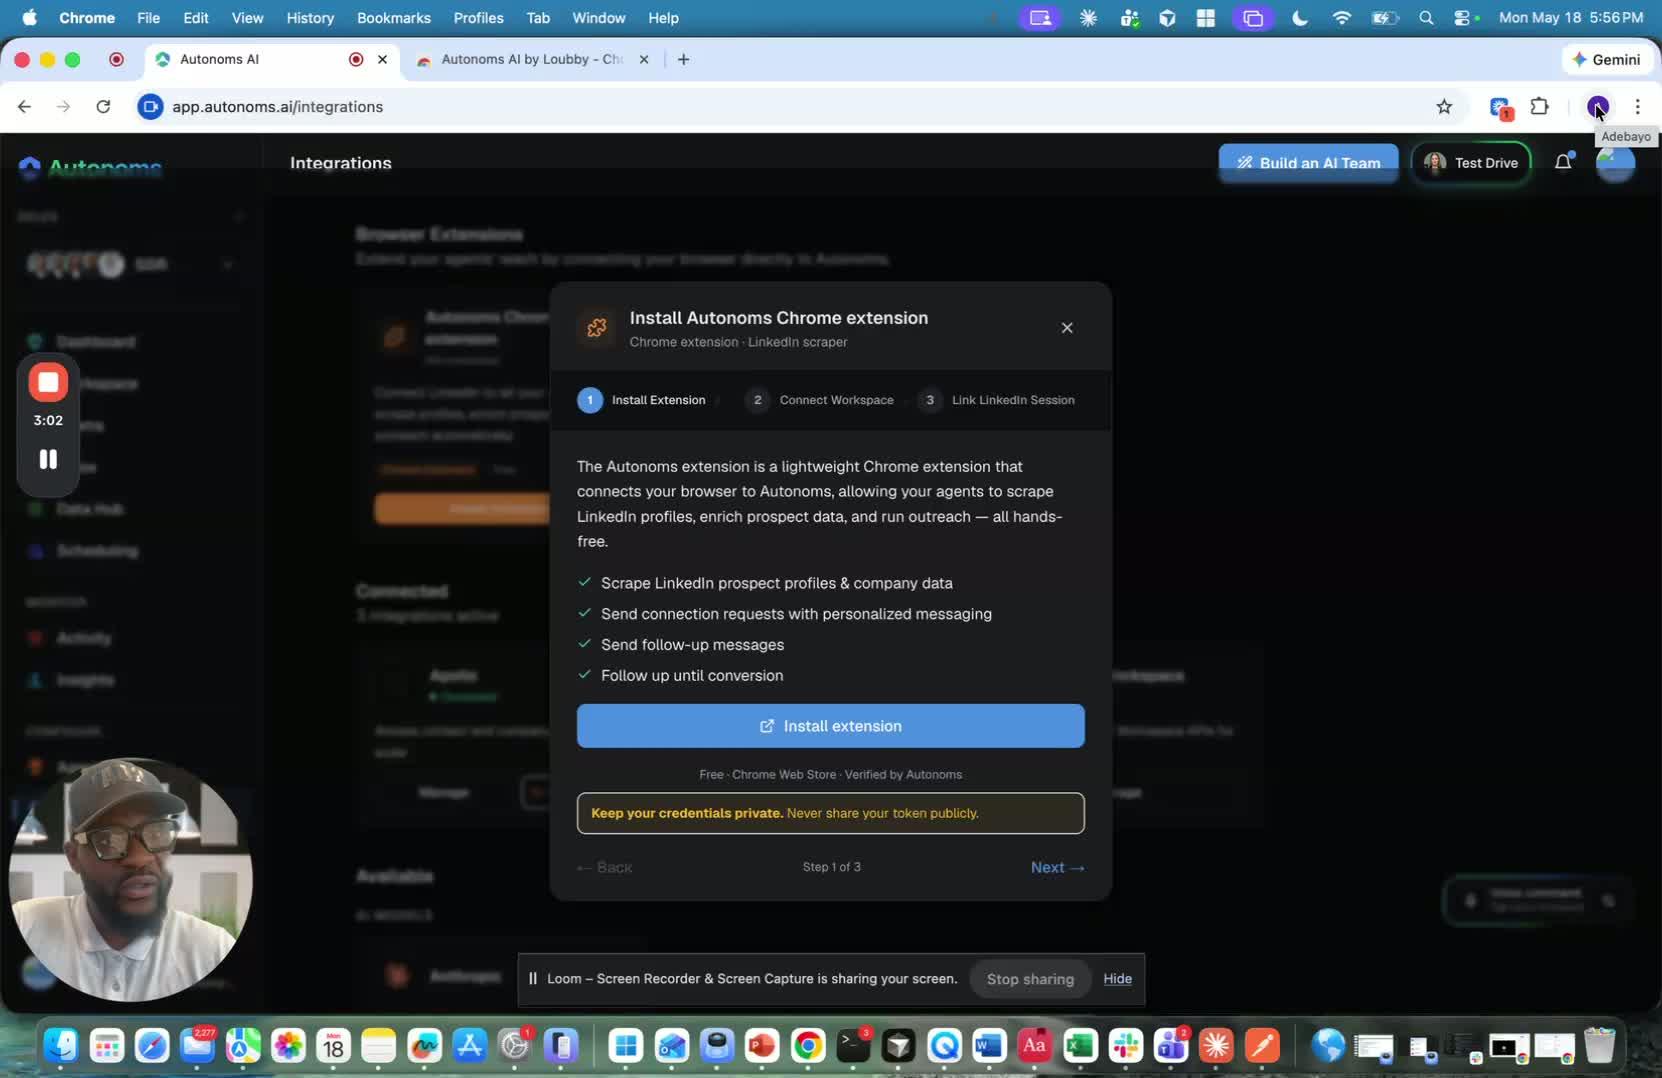Viewport: 1662px width, 1078px height.
Task: Bookmark this page with the star icon
Action: click(x=1444, y=107)
